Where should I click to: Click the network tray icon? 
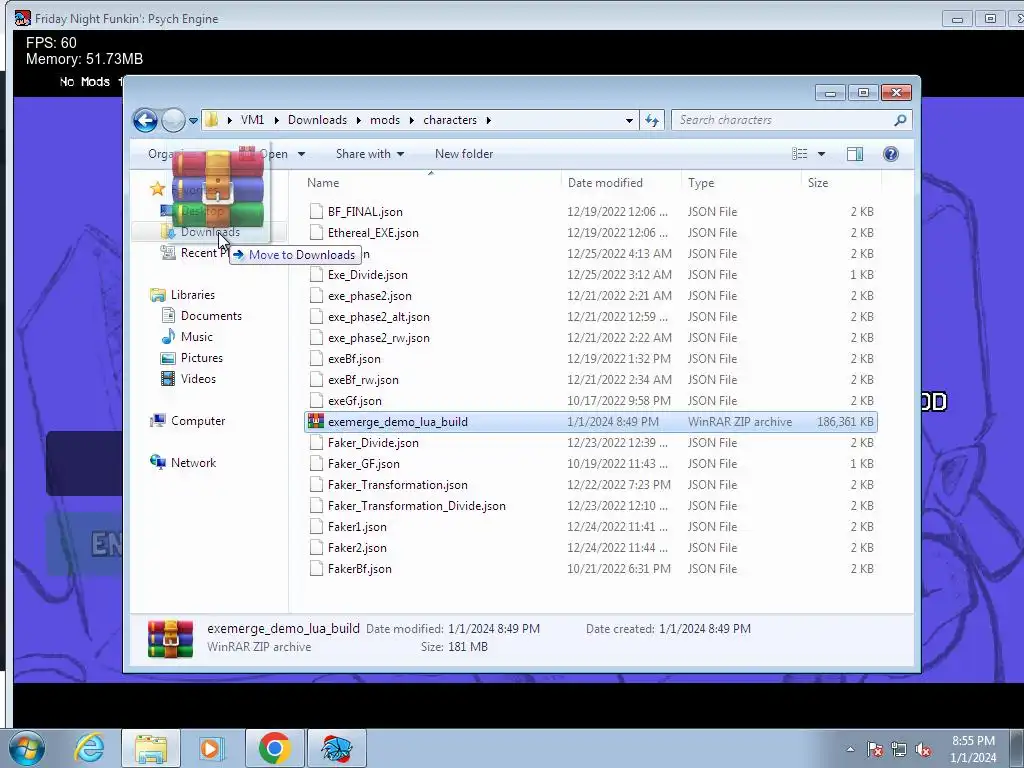point(899,749)
